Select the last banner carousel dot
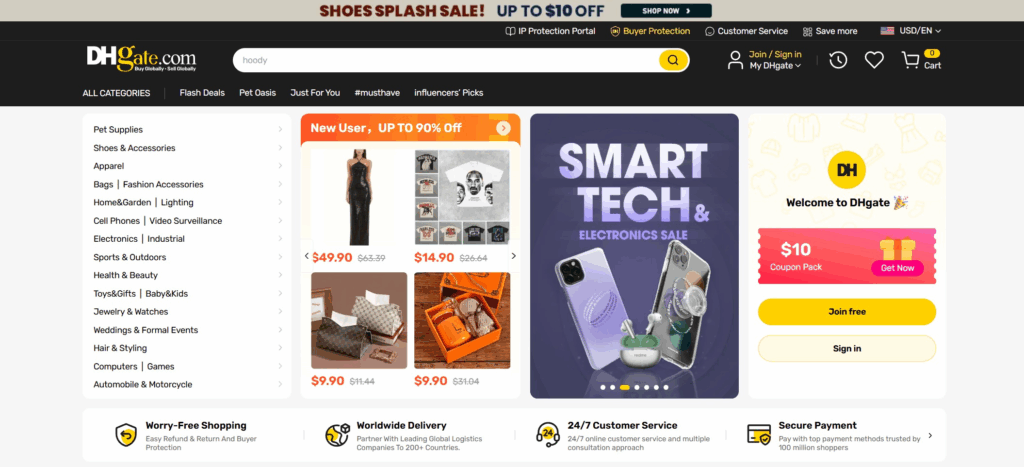The image size is (1024, 467). point(665,387)
